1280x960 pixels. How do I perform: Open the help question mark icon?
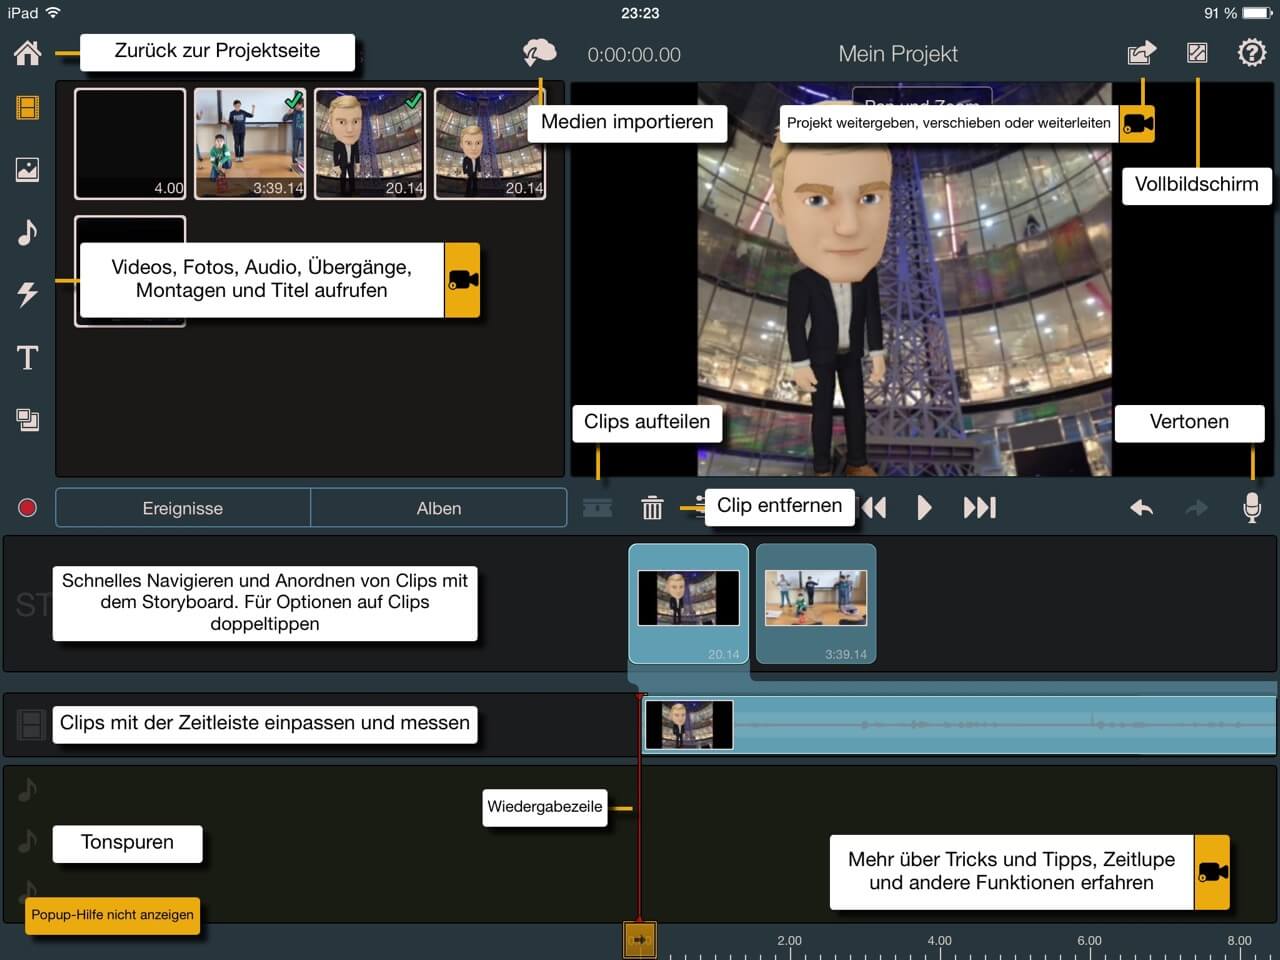coord(1251,53)
